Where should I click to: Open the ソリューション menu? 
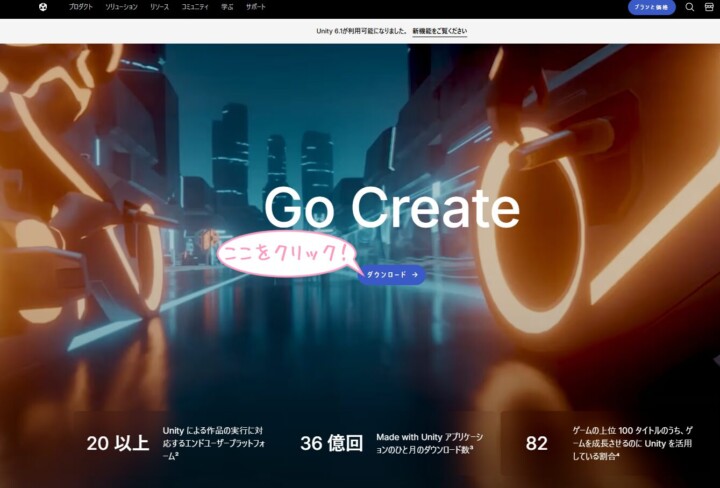coord(121,7)
